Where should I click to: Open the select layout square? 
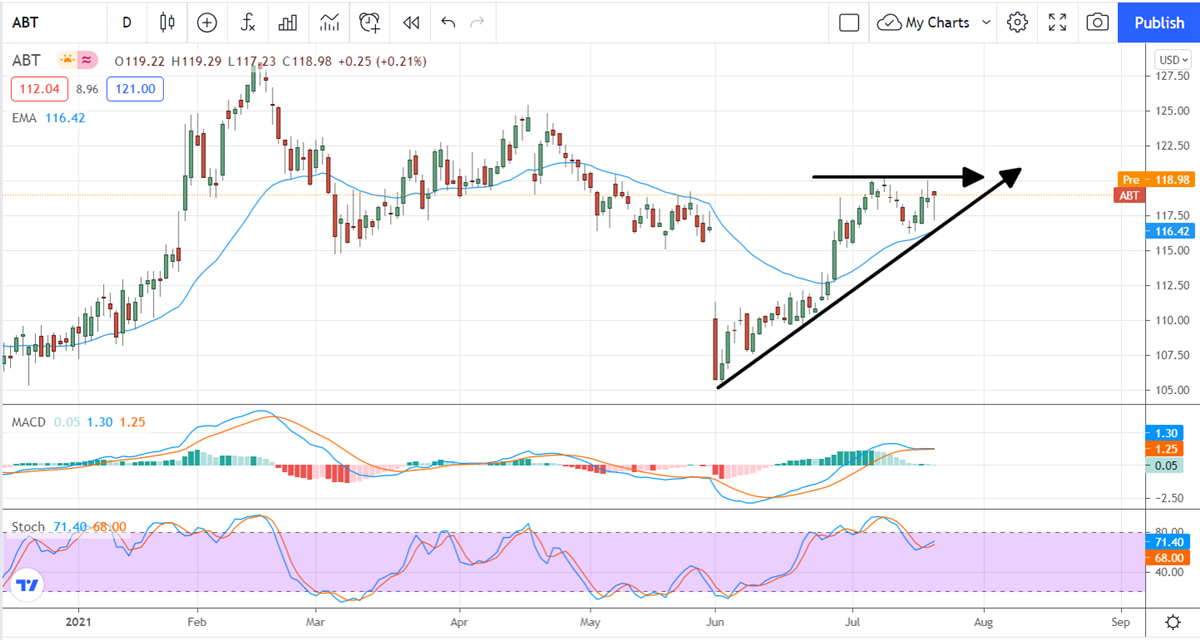(x=849, y=22)
